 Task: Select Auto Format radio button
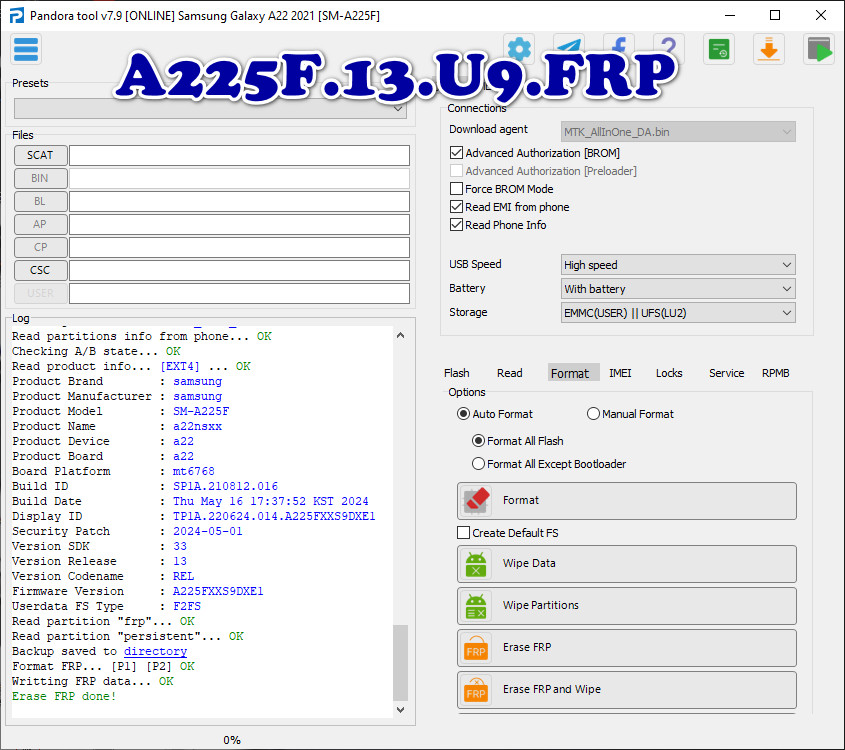pos(463,414)
